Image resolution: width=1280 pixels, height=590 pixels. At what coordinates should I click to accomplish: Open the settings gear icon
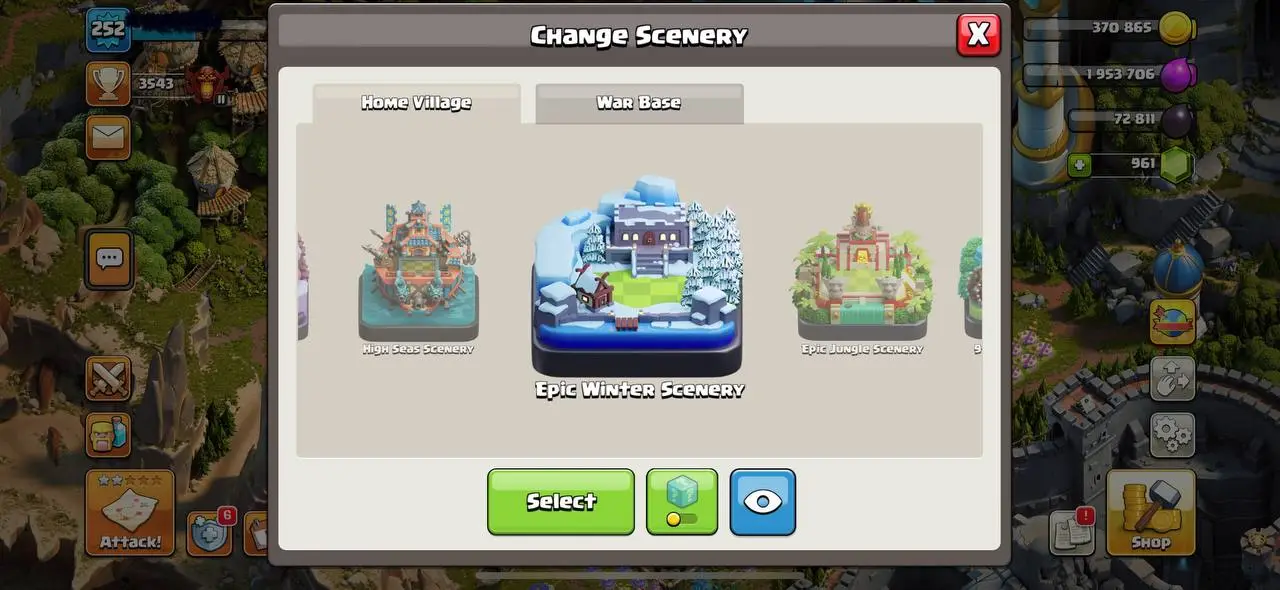coord(1172,435)
